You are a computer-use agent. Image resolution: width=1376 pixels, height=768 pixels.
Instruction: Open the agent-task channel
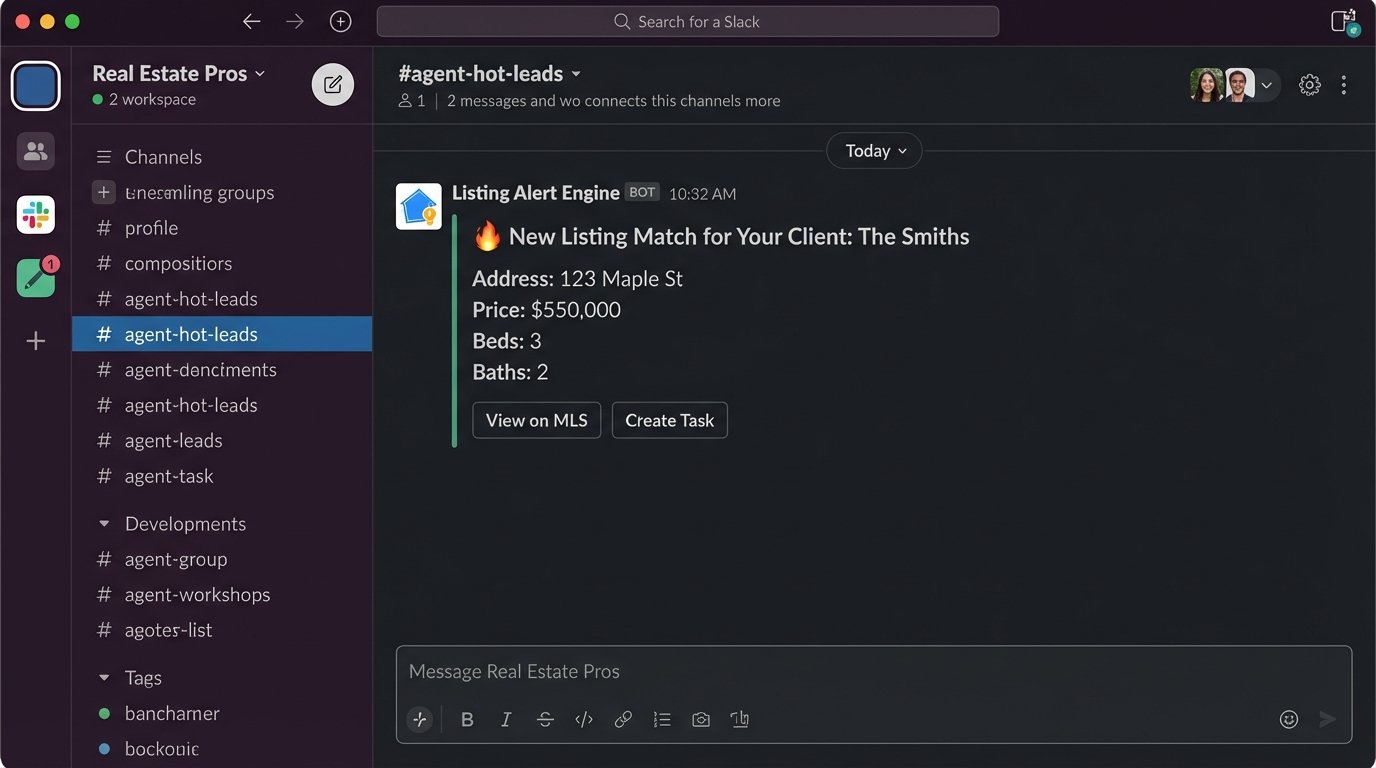[x=169, y=476]
